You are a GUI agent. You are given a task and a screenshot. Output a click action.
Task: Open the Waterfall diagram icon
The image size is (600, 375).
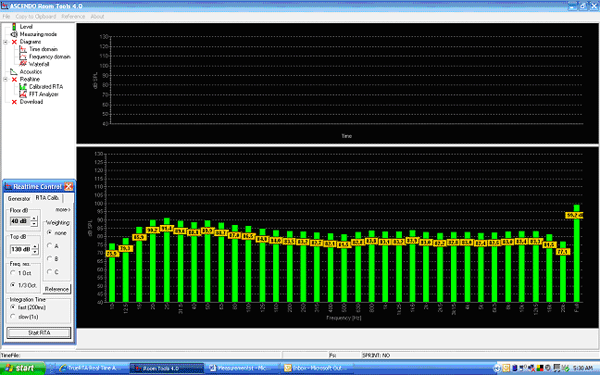pyautogui.click(x=23, y=64)
